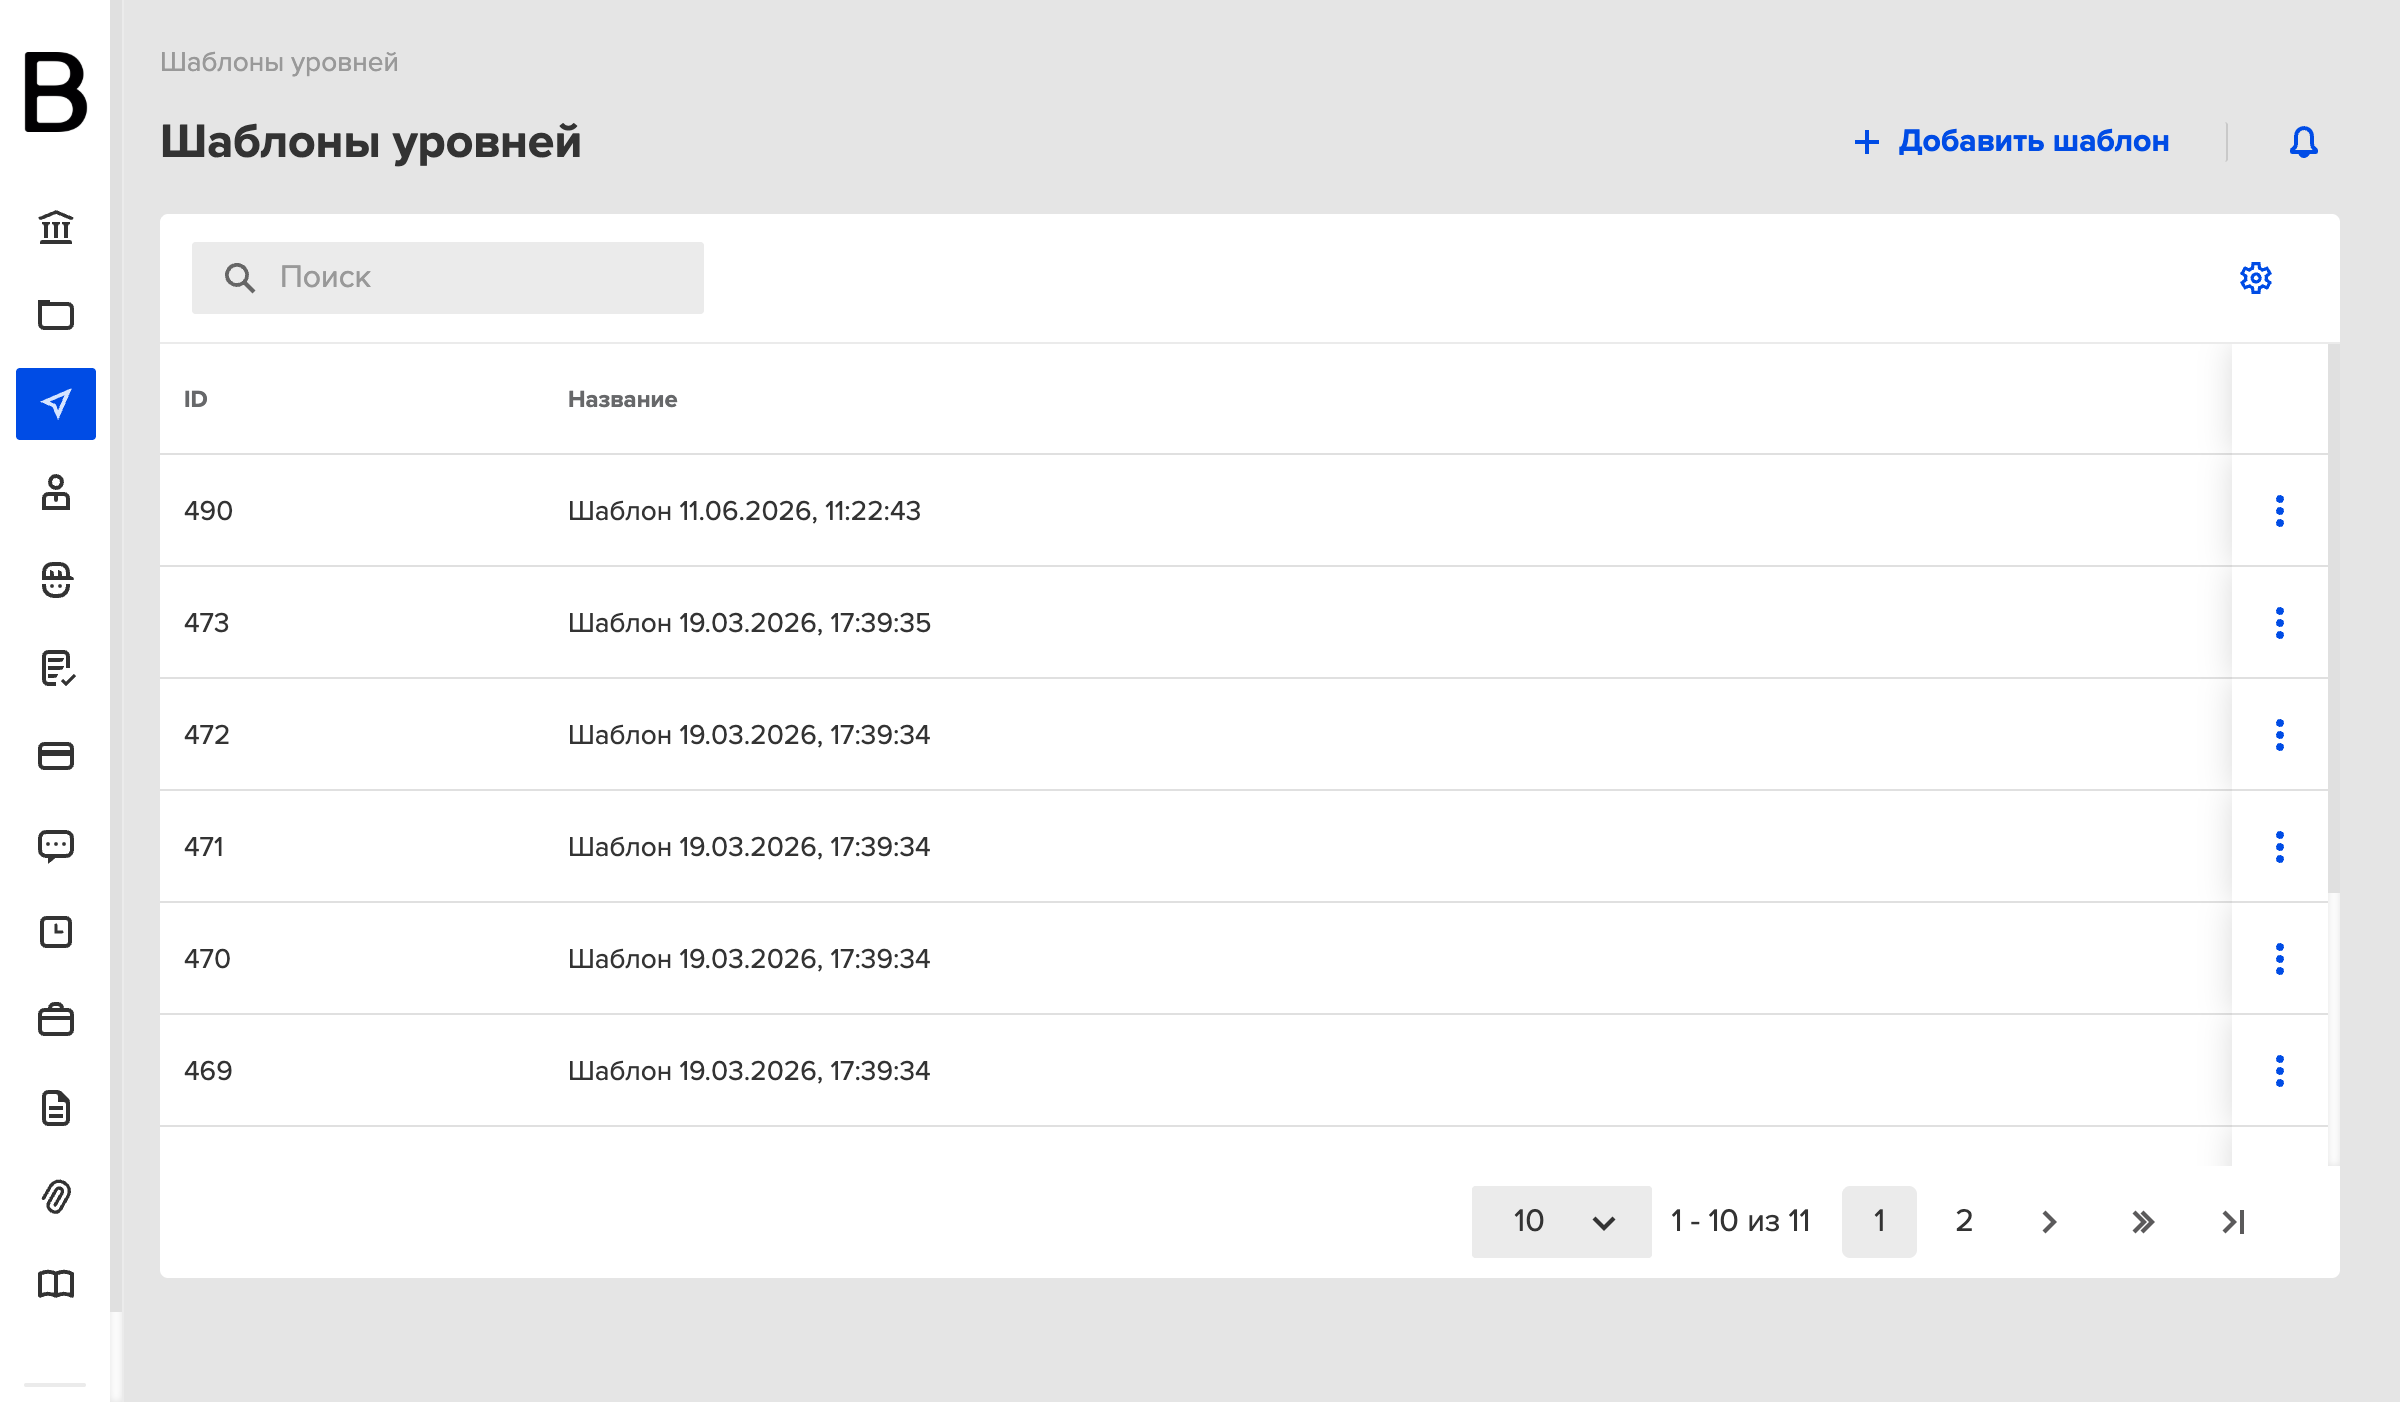
Task: Go to page 2
Action: pos(1964,1222)
